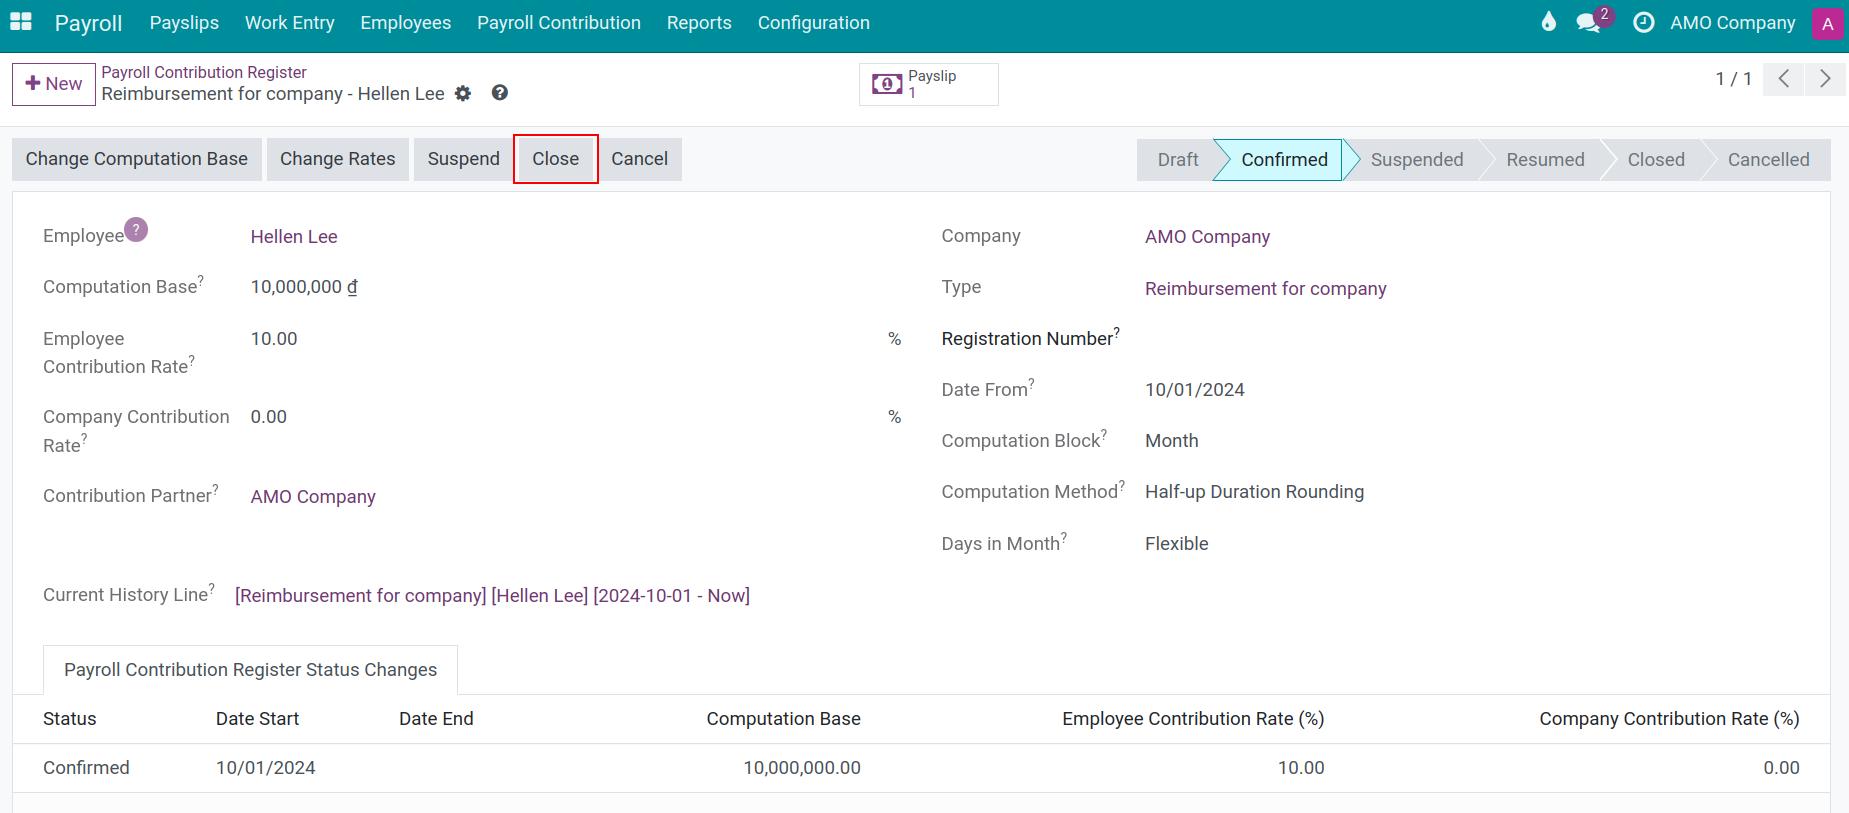Screen dimensions: 1849x813
Task: Click Status column header
Action: tap(70, 719)
